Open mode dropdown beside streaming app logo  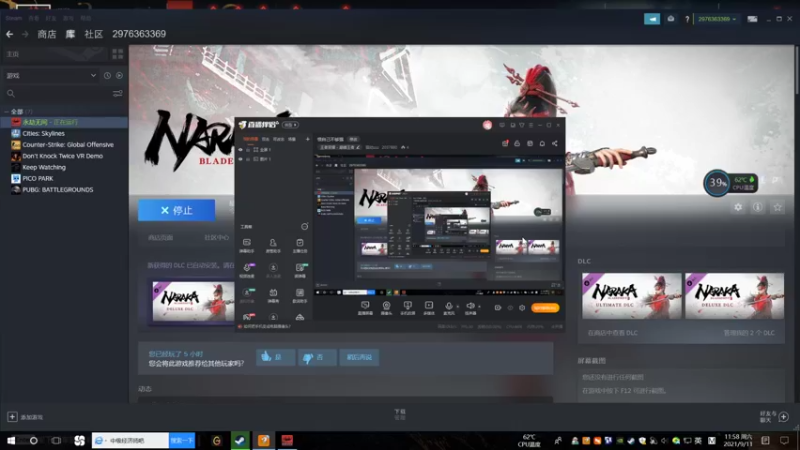pyautogui.click(x=291, y=125)
